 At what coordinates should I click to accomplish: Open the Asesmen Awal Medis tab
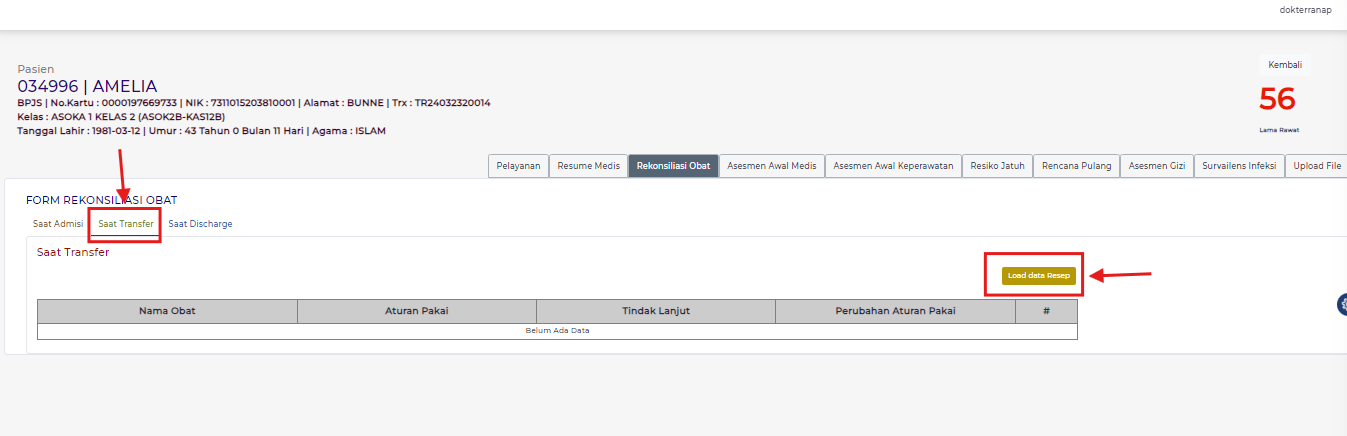[771, 166]
